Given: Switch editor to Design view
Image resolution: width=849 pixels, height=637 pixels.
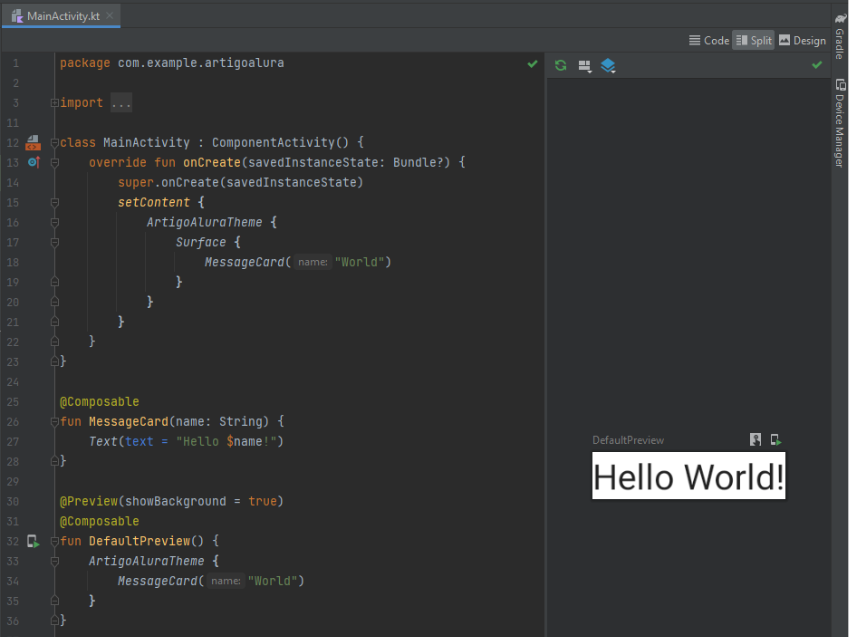Looking at the screenshot, I should tap(802, 41).
